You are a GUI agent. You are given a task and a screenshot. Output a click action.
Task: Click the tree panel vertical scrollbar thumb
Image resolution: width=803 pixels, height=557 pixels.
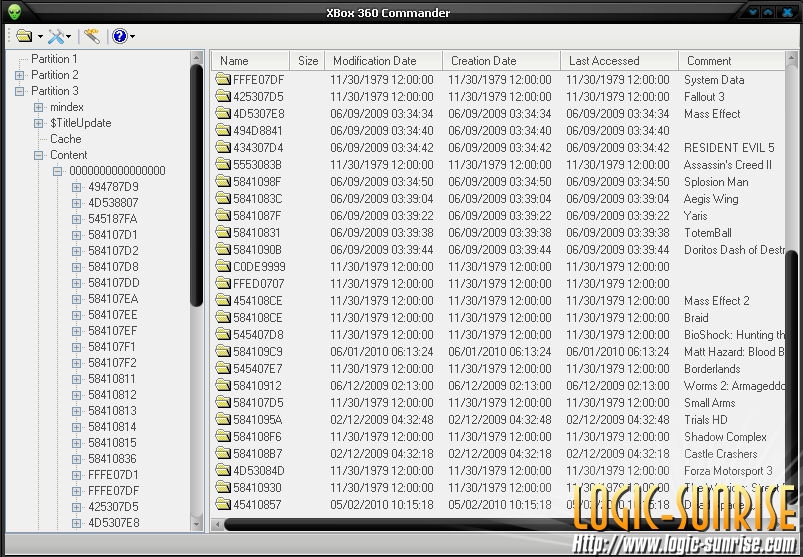click(197, 186)
